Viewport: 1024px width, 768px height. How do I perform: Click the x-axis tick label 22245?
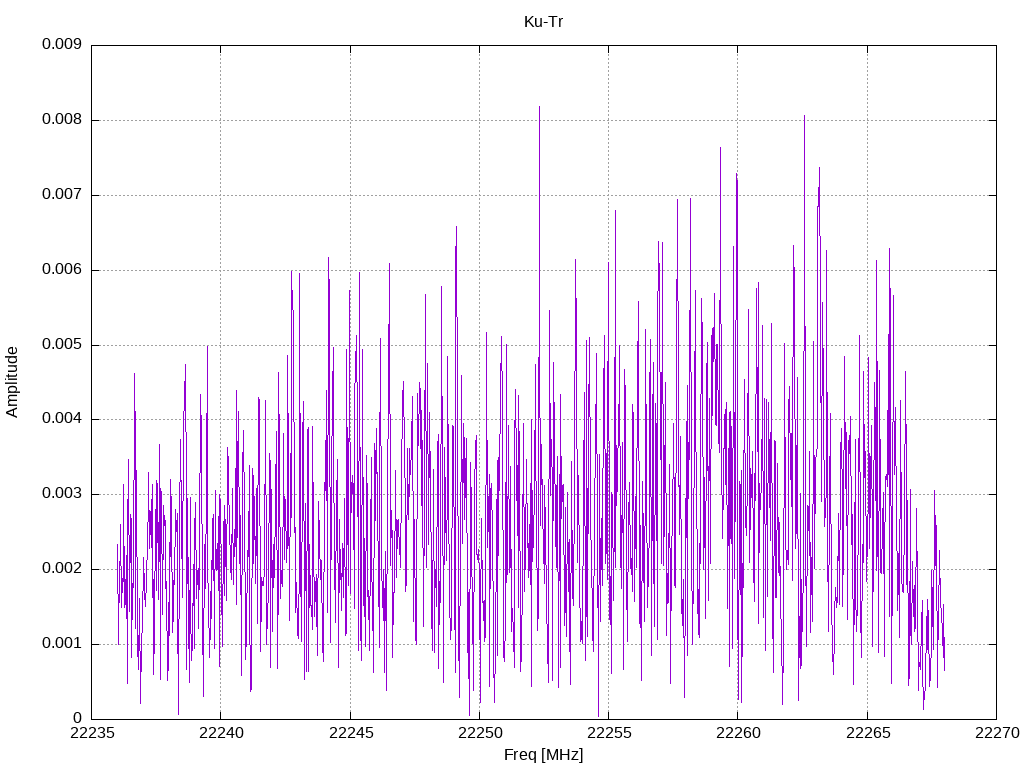tap(351, 733)
